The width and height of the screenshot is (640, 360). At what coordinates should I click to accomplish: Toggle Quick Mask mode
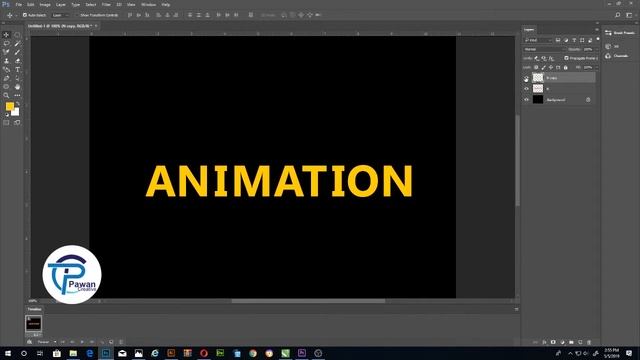point(6,122)
